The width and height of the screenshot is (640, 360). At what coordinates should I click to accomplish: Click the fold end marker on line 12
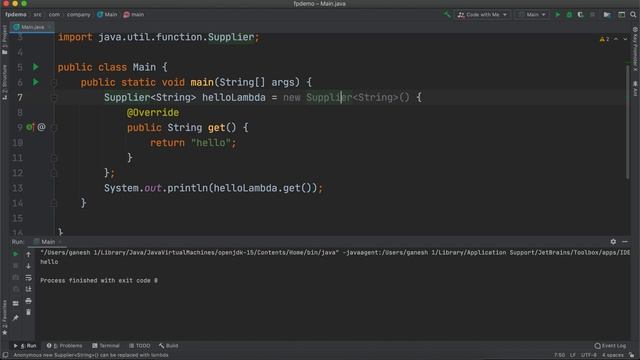pyautogui.click(x=53, y=173)
